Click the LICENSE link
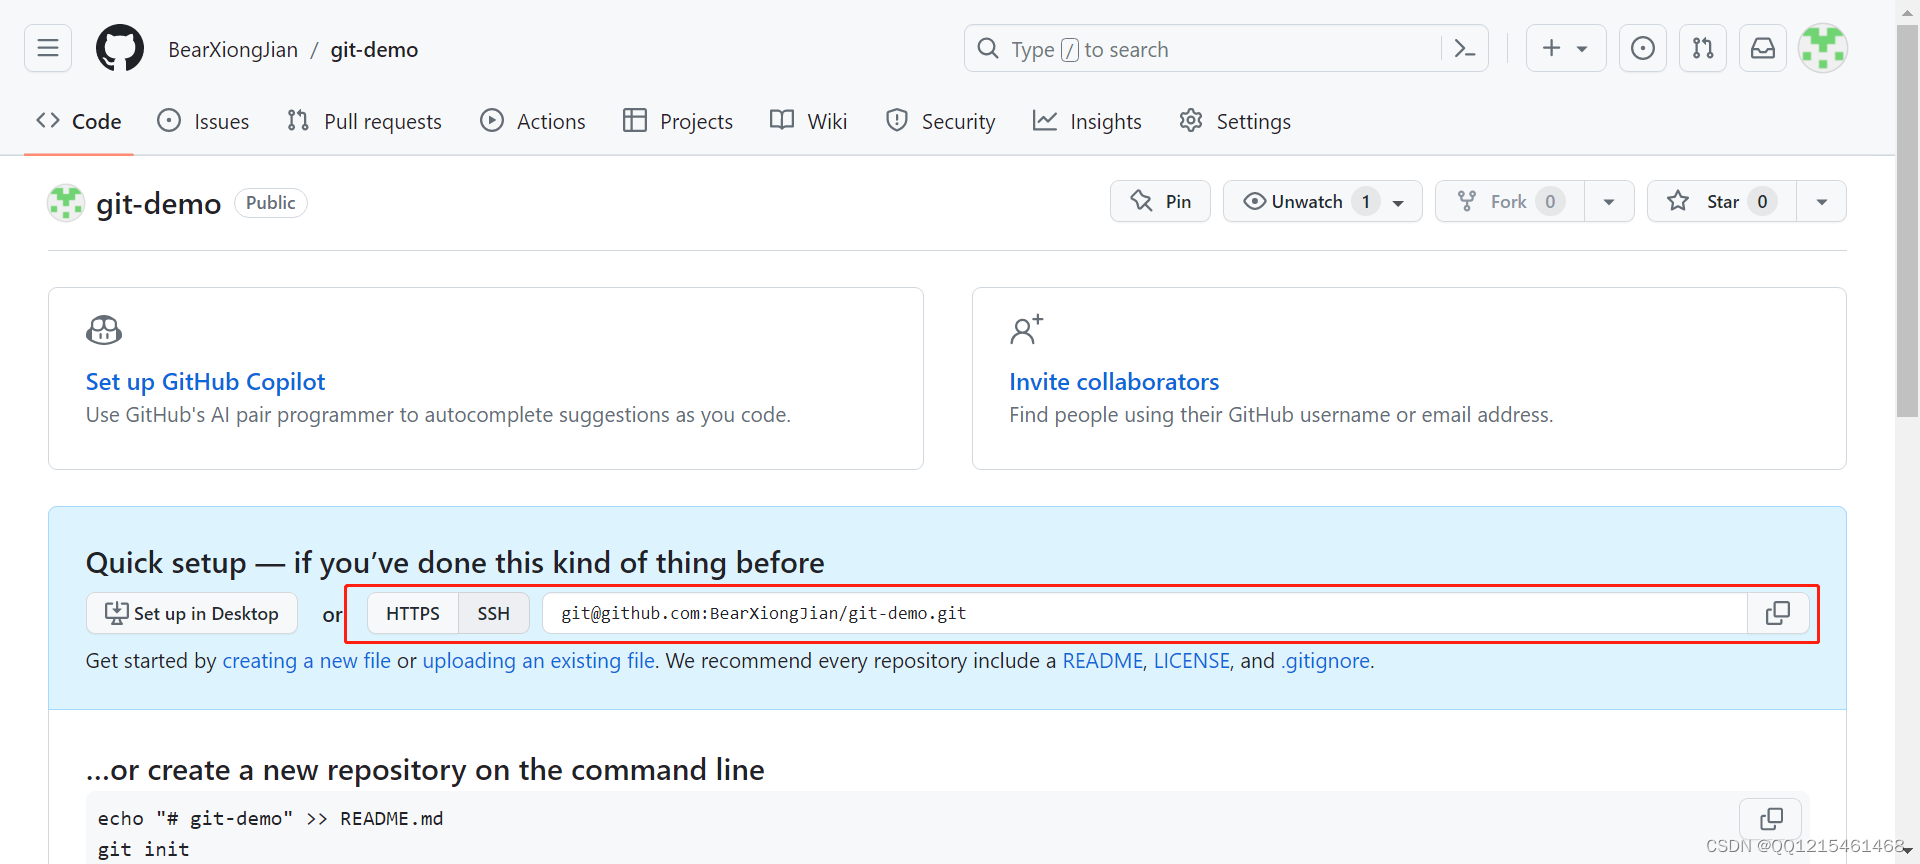The image size is (1920, 864). click(x=1192, y=661)
